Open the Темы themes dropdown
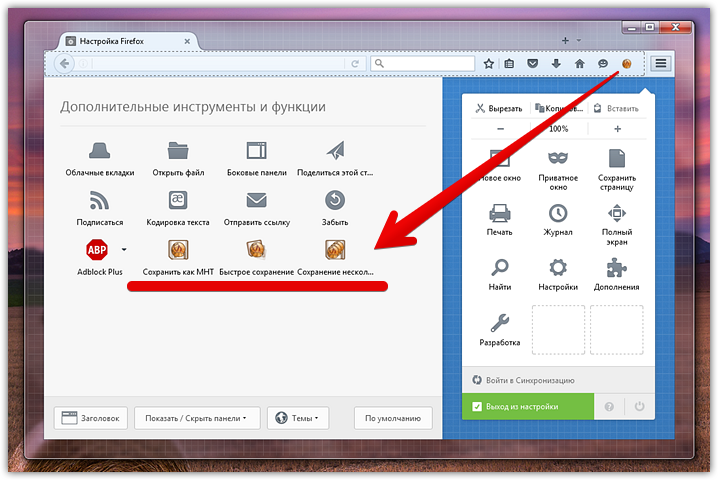718x480 pixels. (x=298, y=418)
